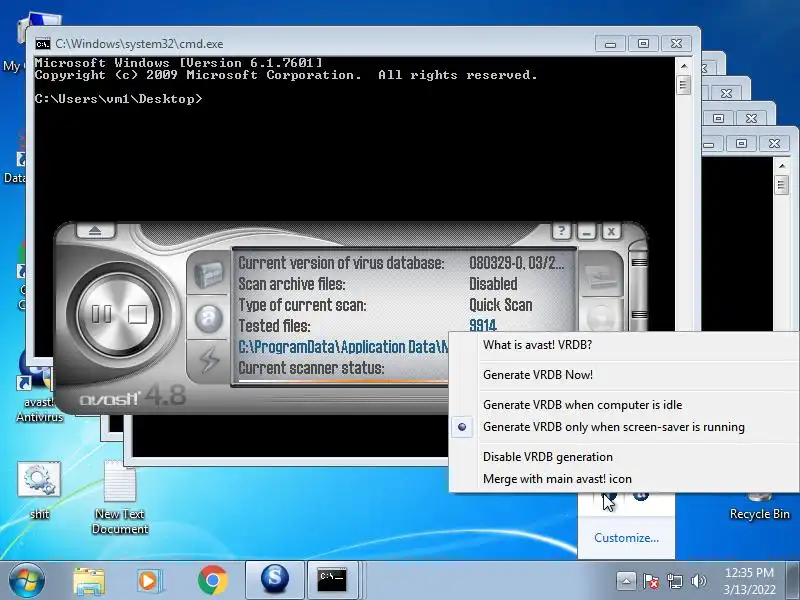The width and height of the screenshot is (800, 600).
Task: Click the lightning bolt update icon
Action: tap(209, 359)
